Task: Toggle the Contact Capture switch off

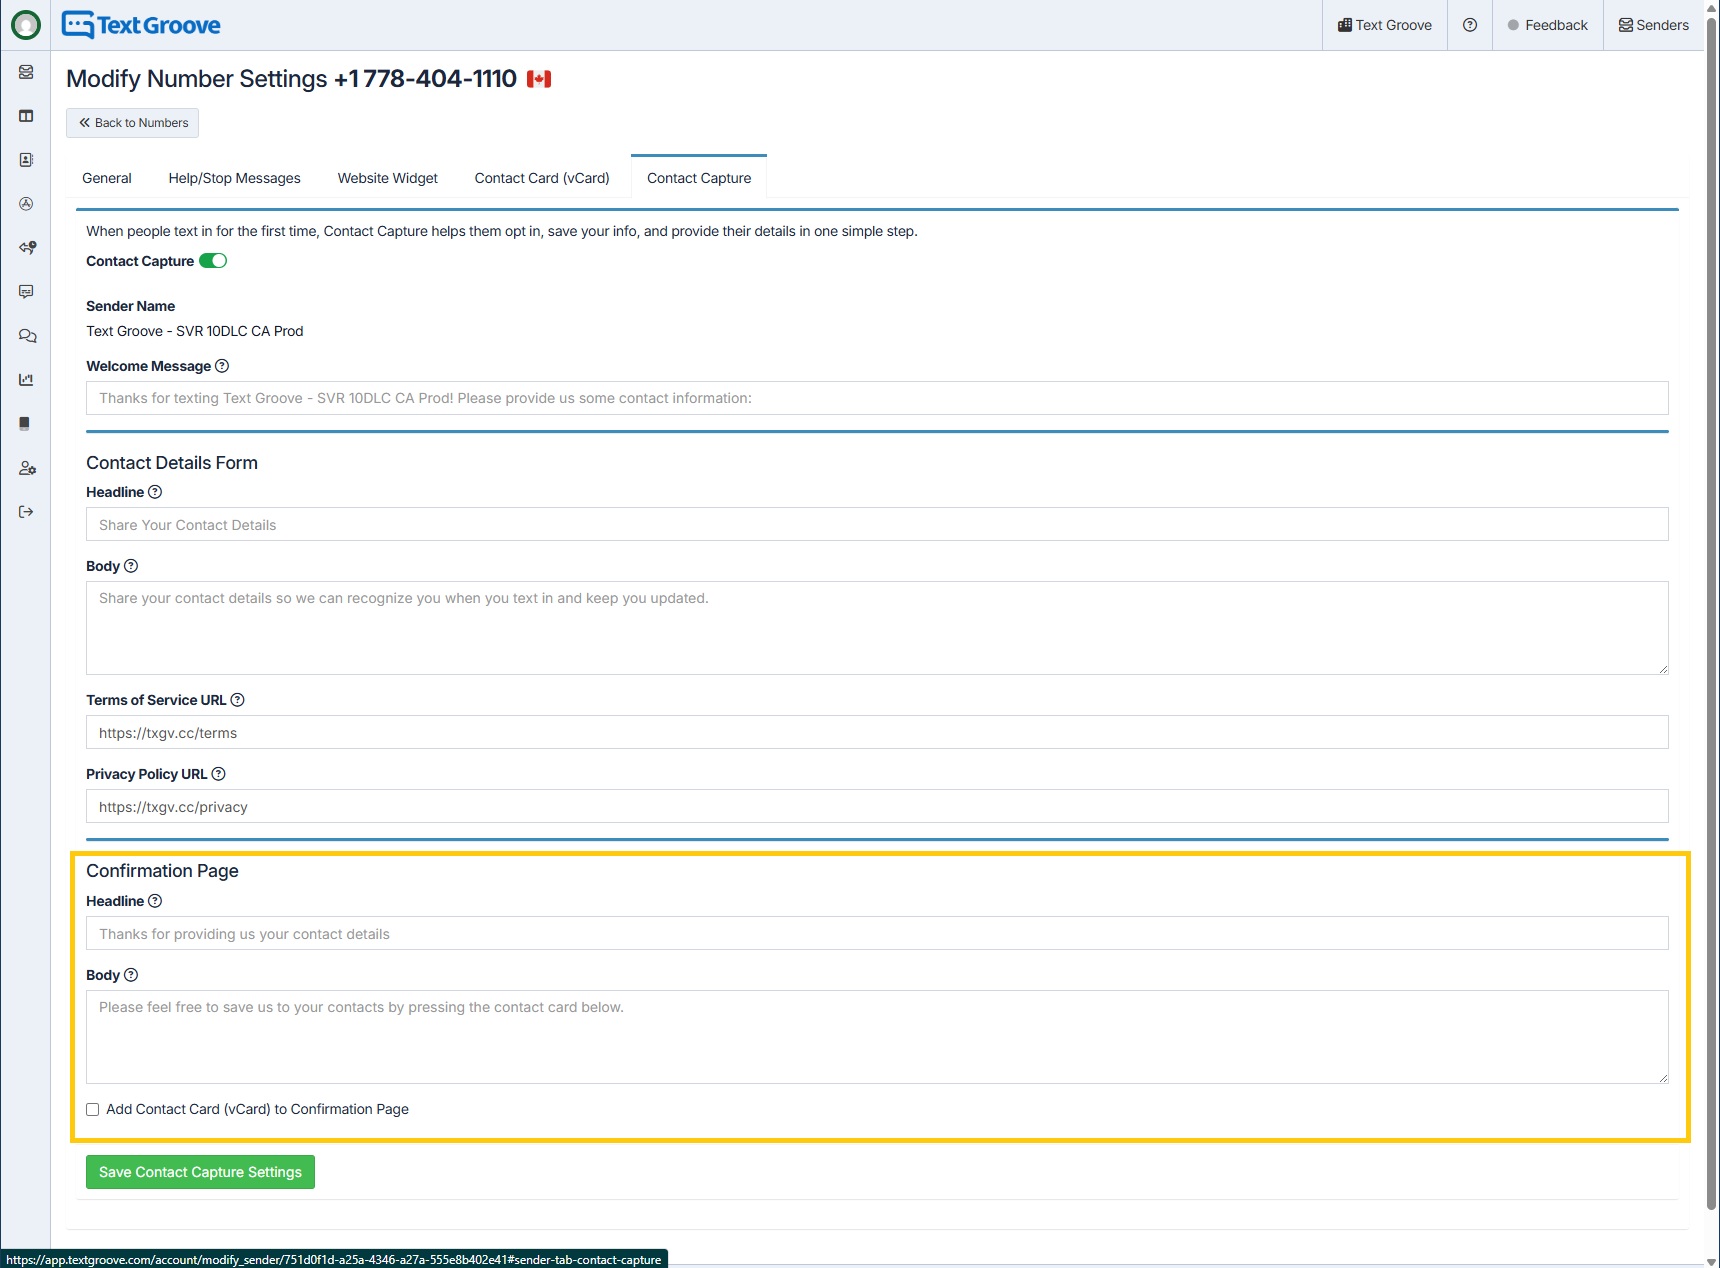Action: (213, 261)
